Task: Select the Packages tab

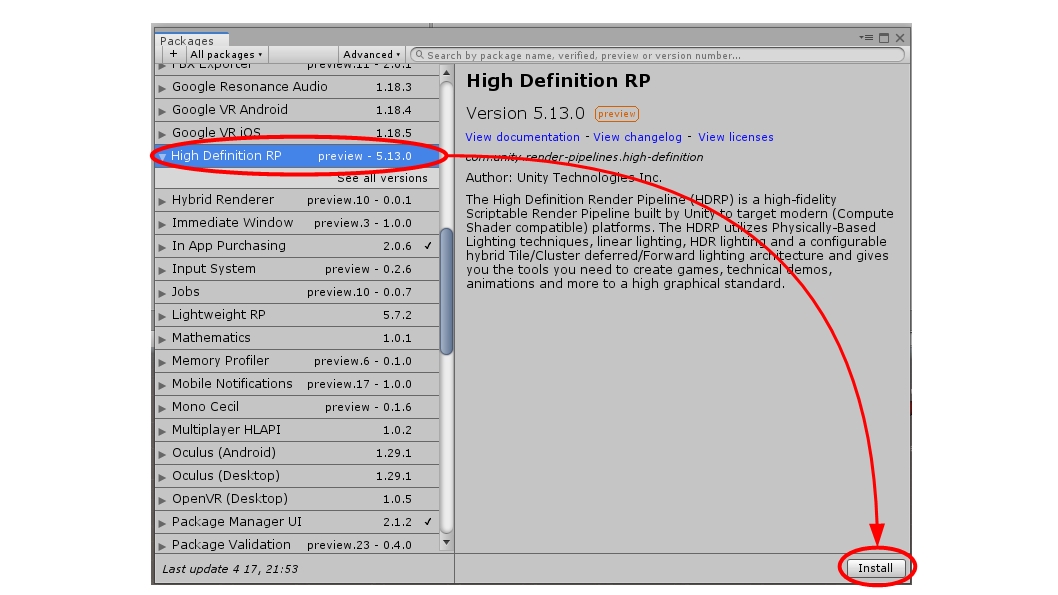Action: coord(191,40)
